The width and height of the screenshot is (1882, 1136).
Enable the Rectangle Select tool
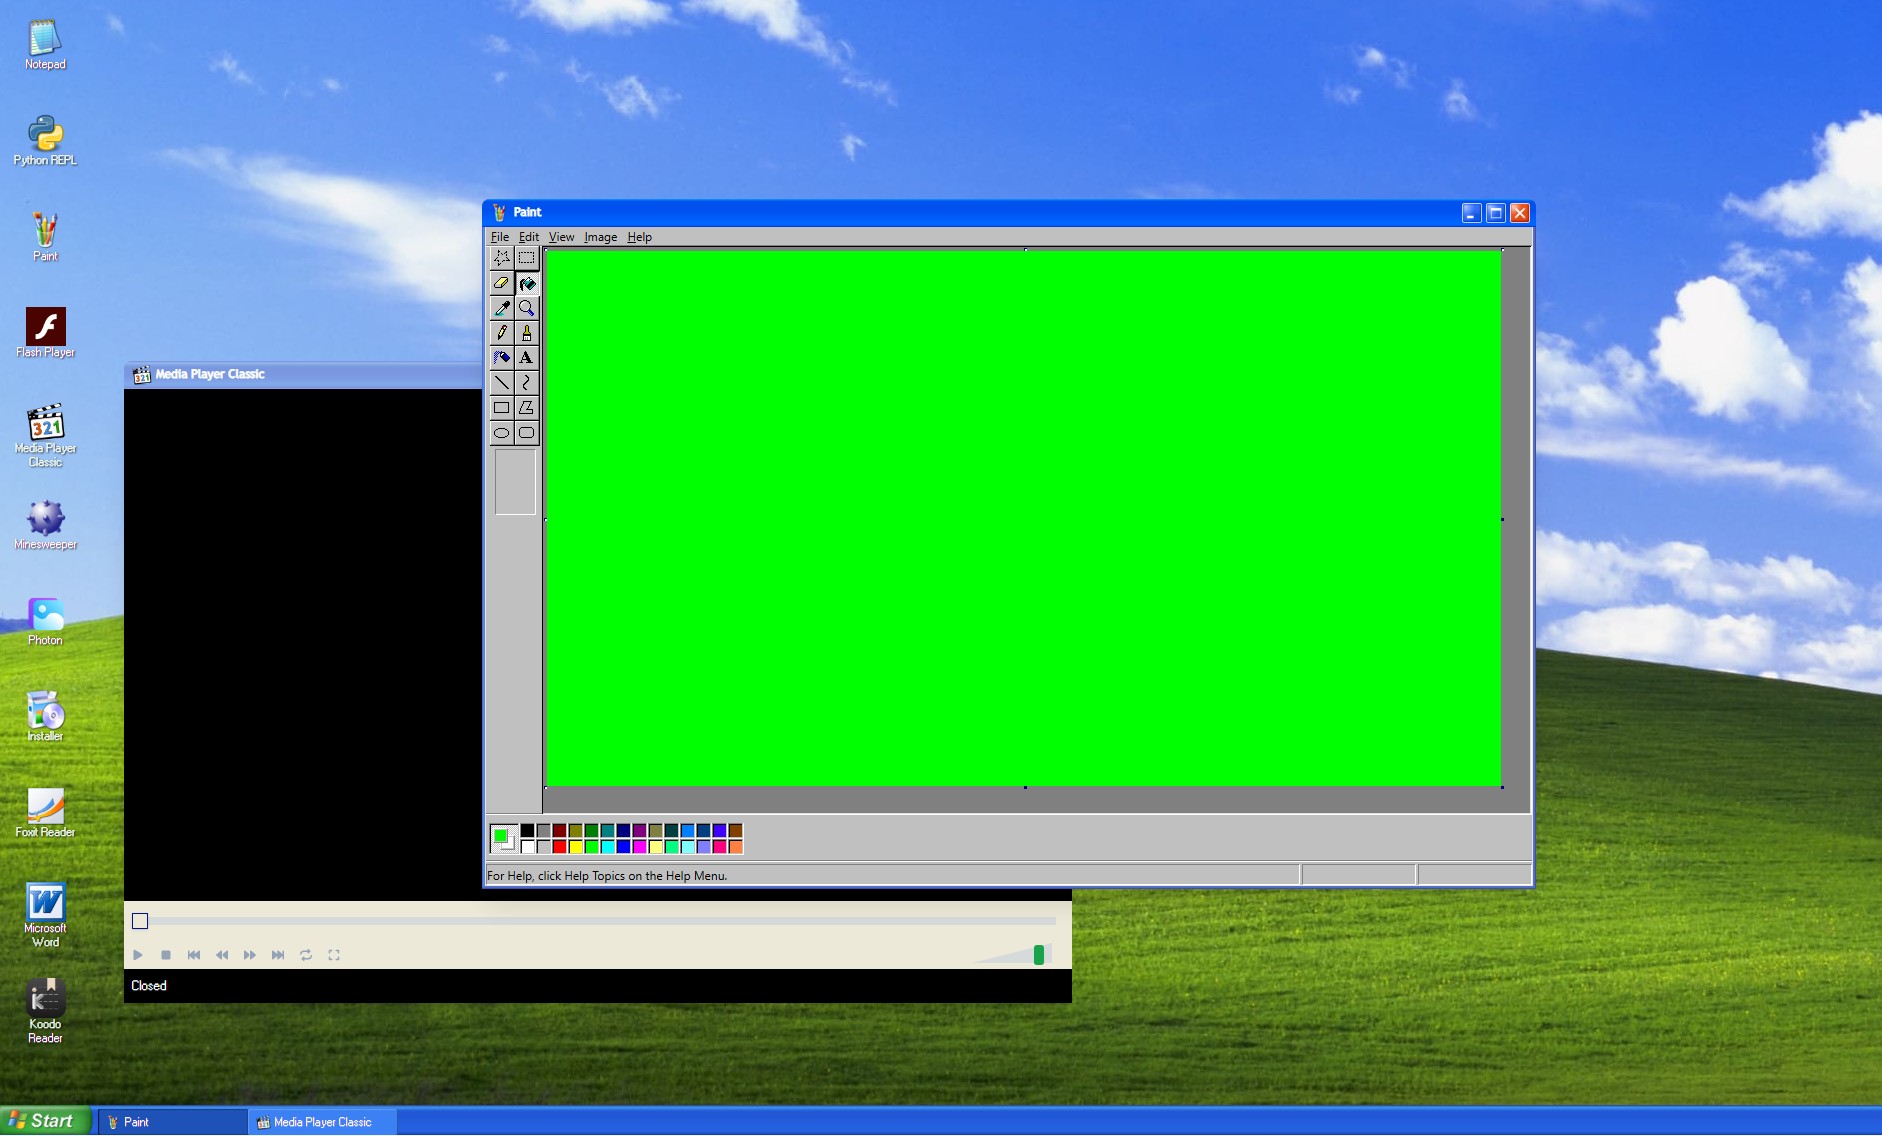point(527,258)
